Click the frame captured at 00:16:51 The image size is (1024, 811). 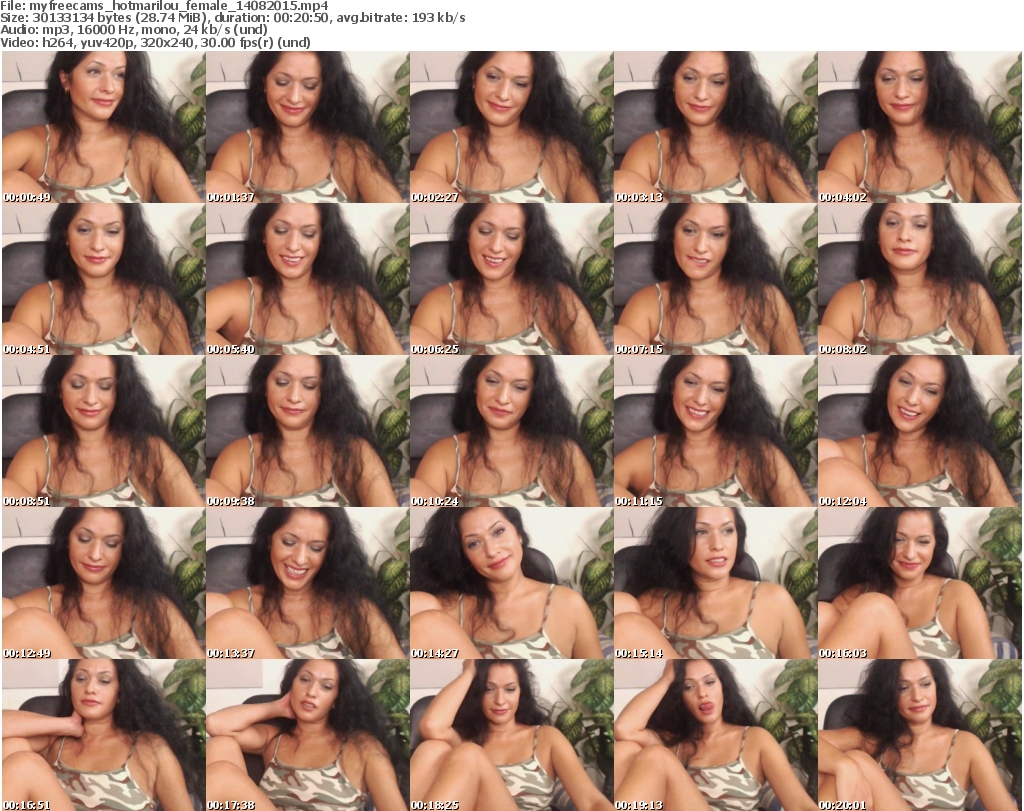click(x=104, y=735)
